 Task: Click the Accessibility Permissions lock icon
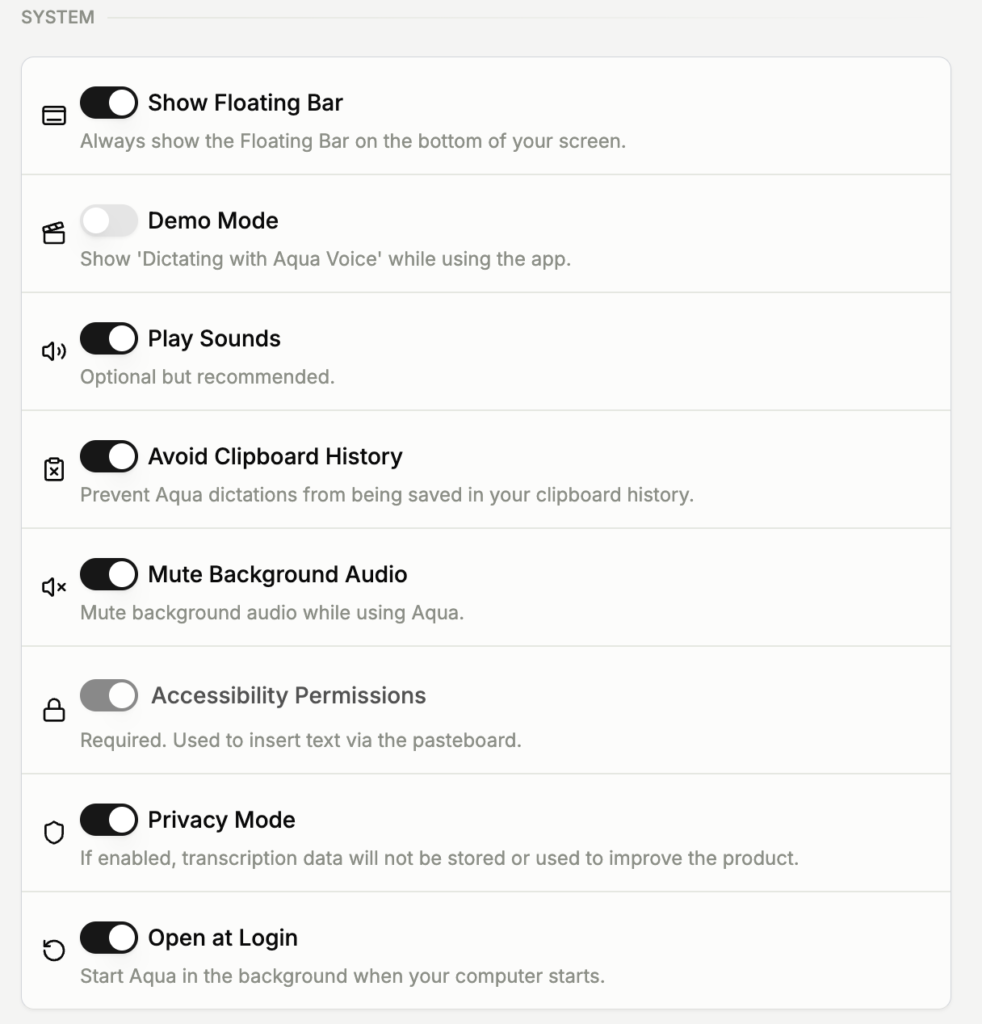[x=54, y=711]
